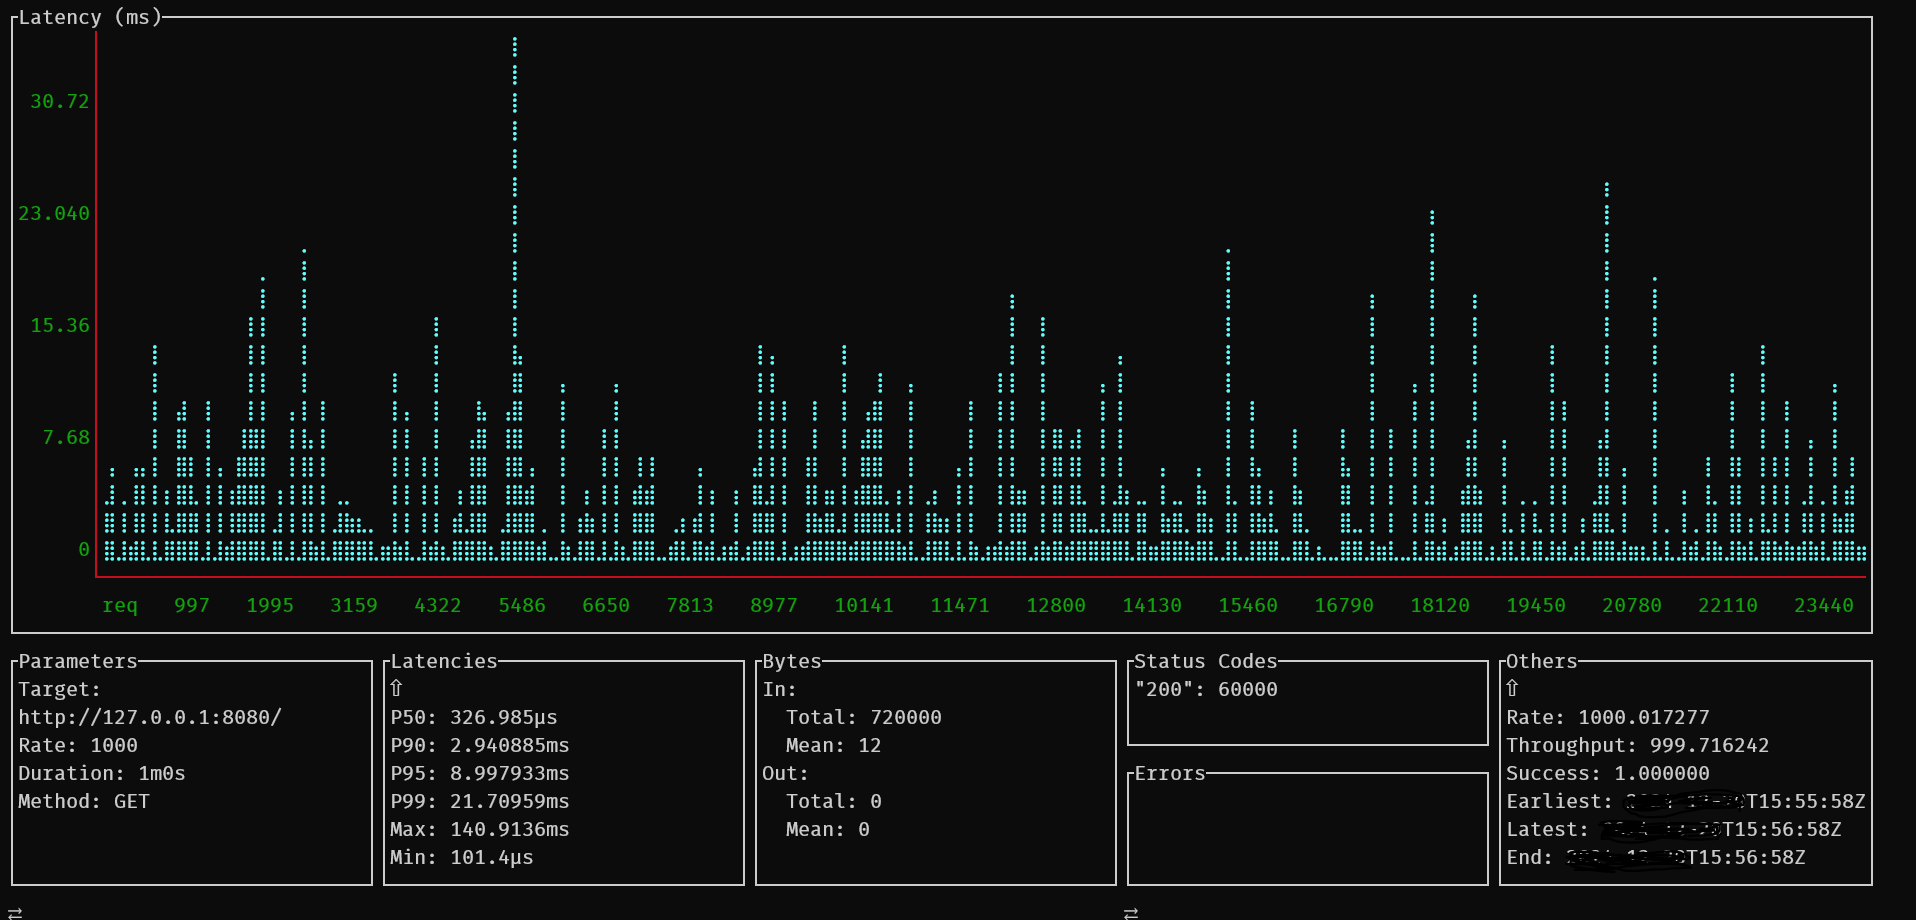Click the P50 latency value line
Viewport: 1916px width, 920px height.
pos(474,717)
